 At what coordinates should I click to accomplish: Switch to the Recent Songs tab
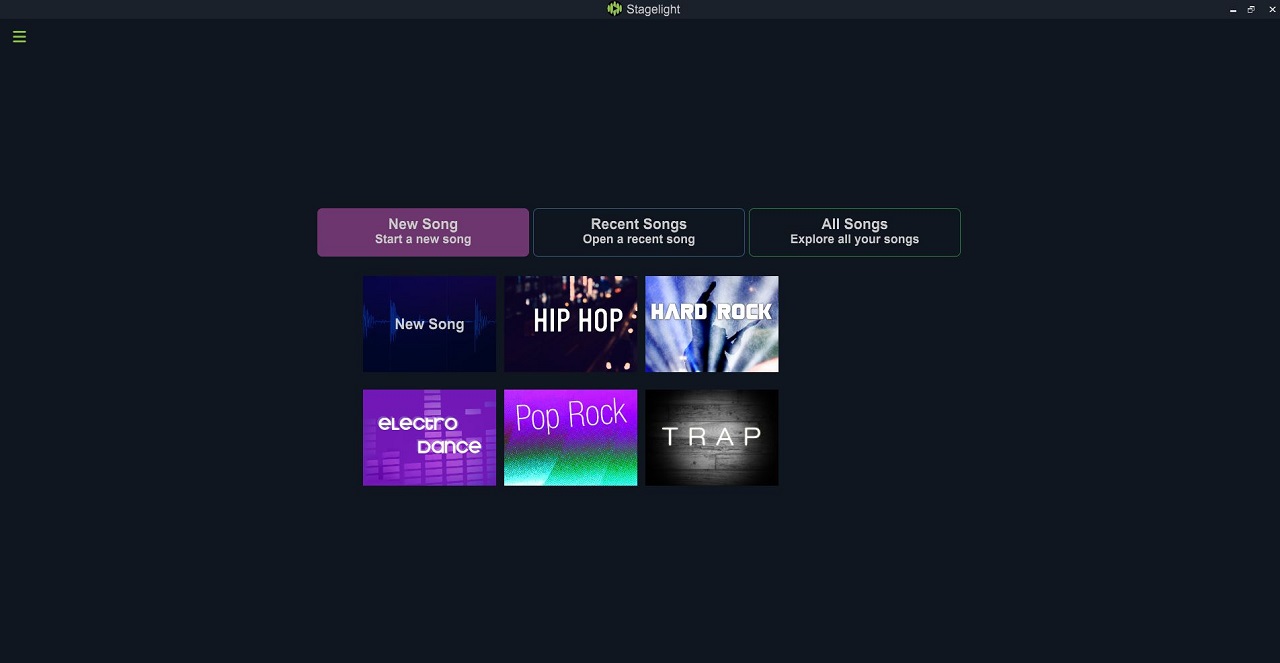(x=639, y=232)
